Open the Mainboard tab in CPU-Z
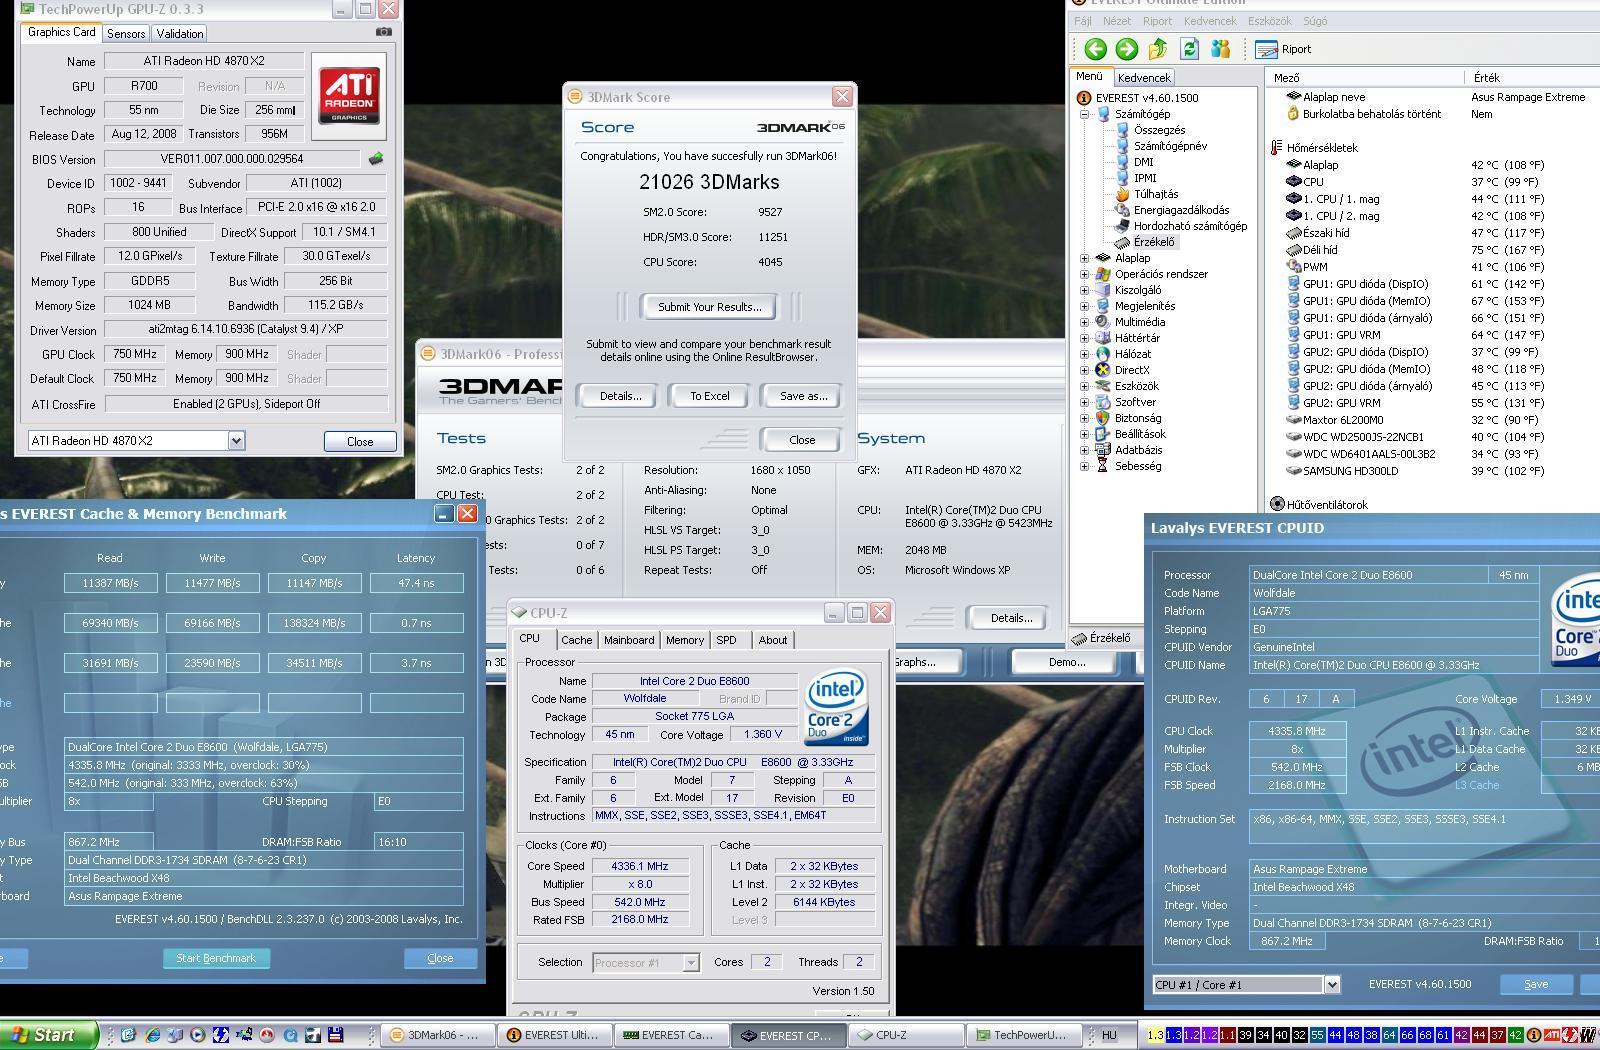Image resolution: width=1600 pixels, height=1050 pixels. point(629,640)
